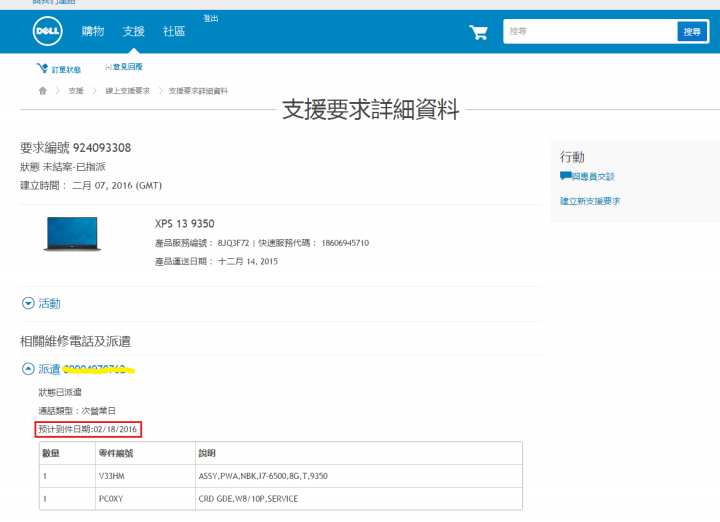This screenshot has height=522, width=720.
Task: Click the Dell logo
Action: tap(47, 31)
